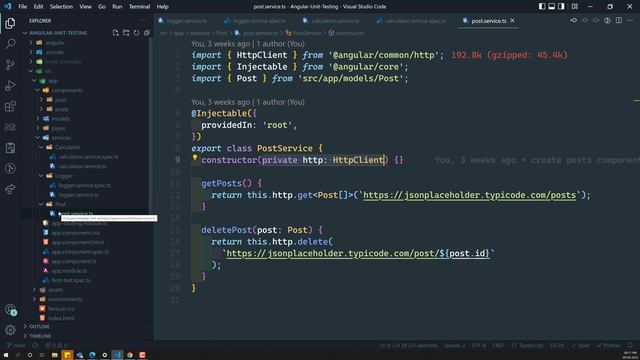Open the Go menu

pos(102,7)
